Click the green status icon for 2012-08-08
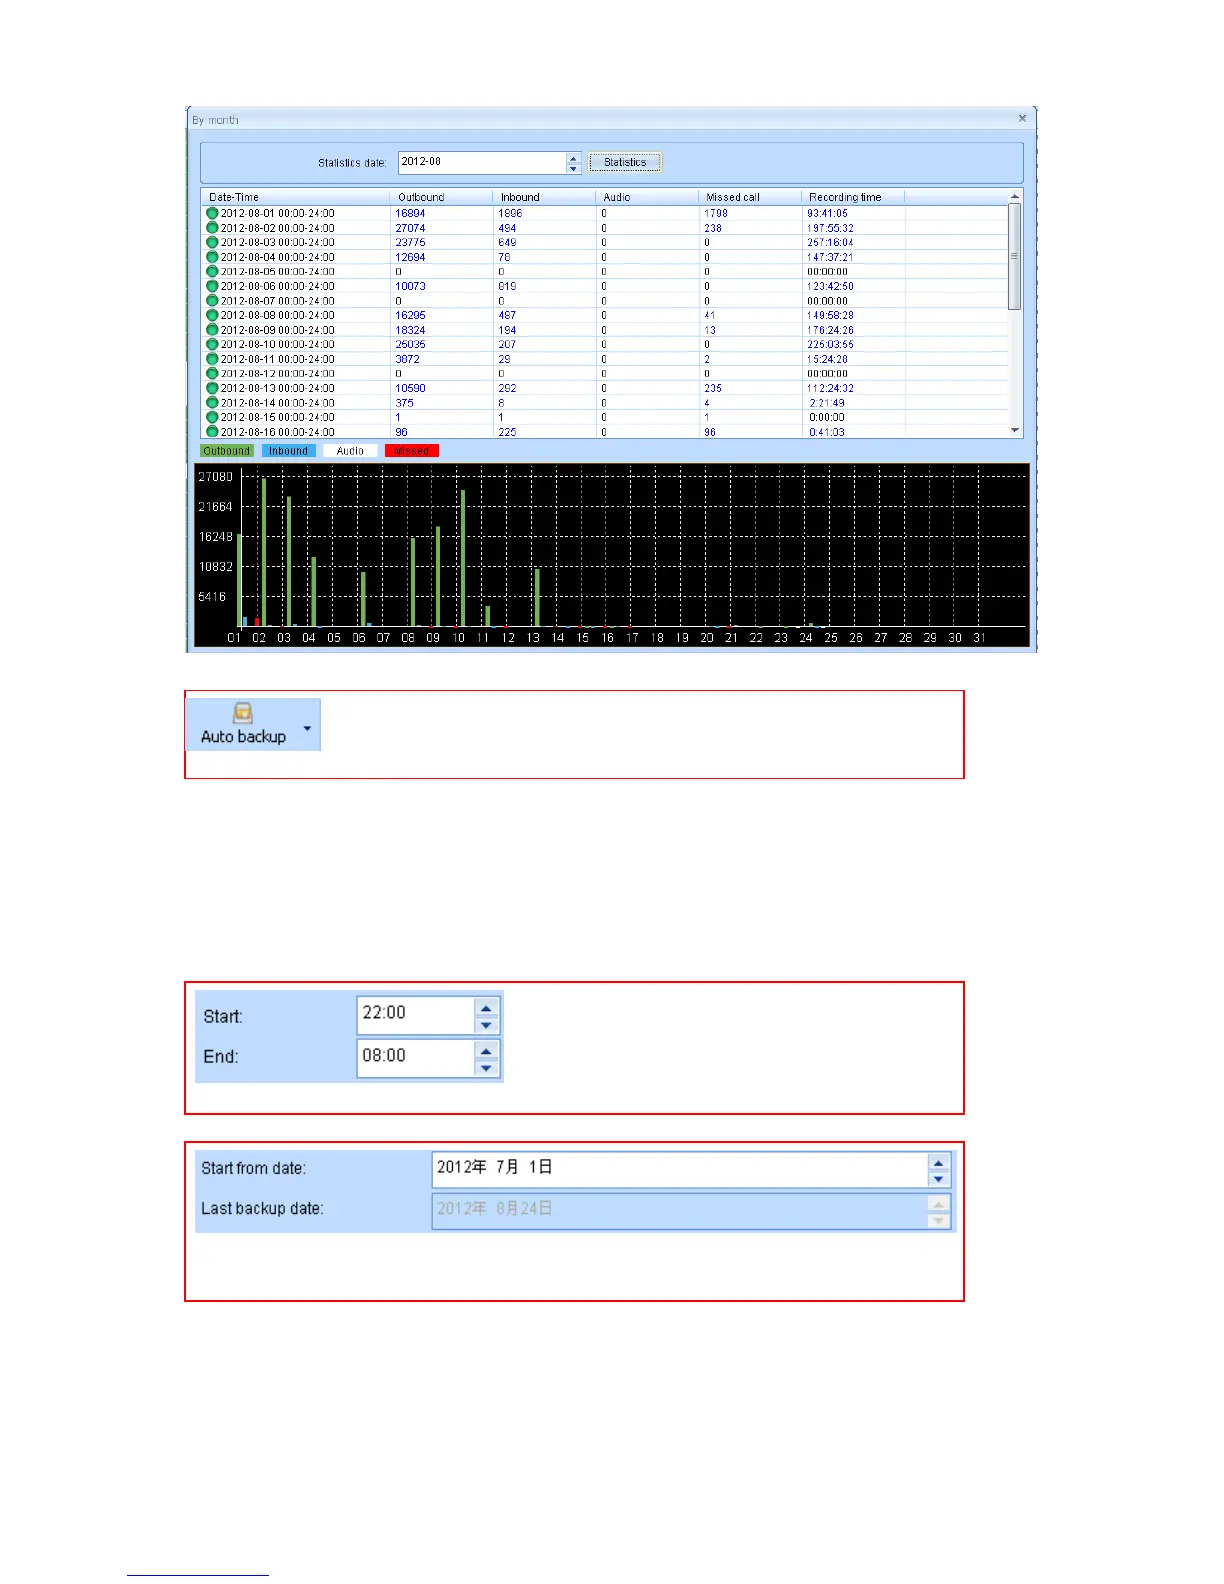The image size is (1224, 1584). point(212,315)
